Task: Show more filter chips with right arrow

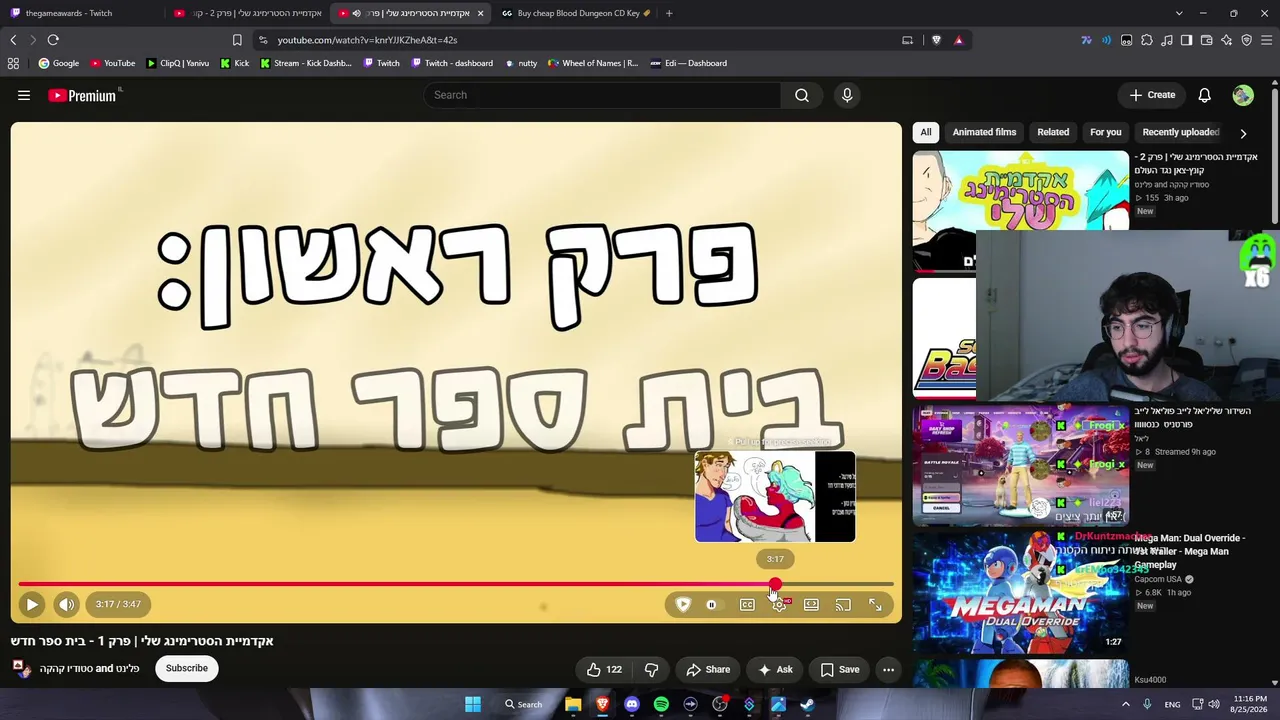Action: (1243, 133)
